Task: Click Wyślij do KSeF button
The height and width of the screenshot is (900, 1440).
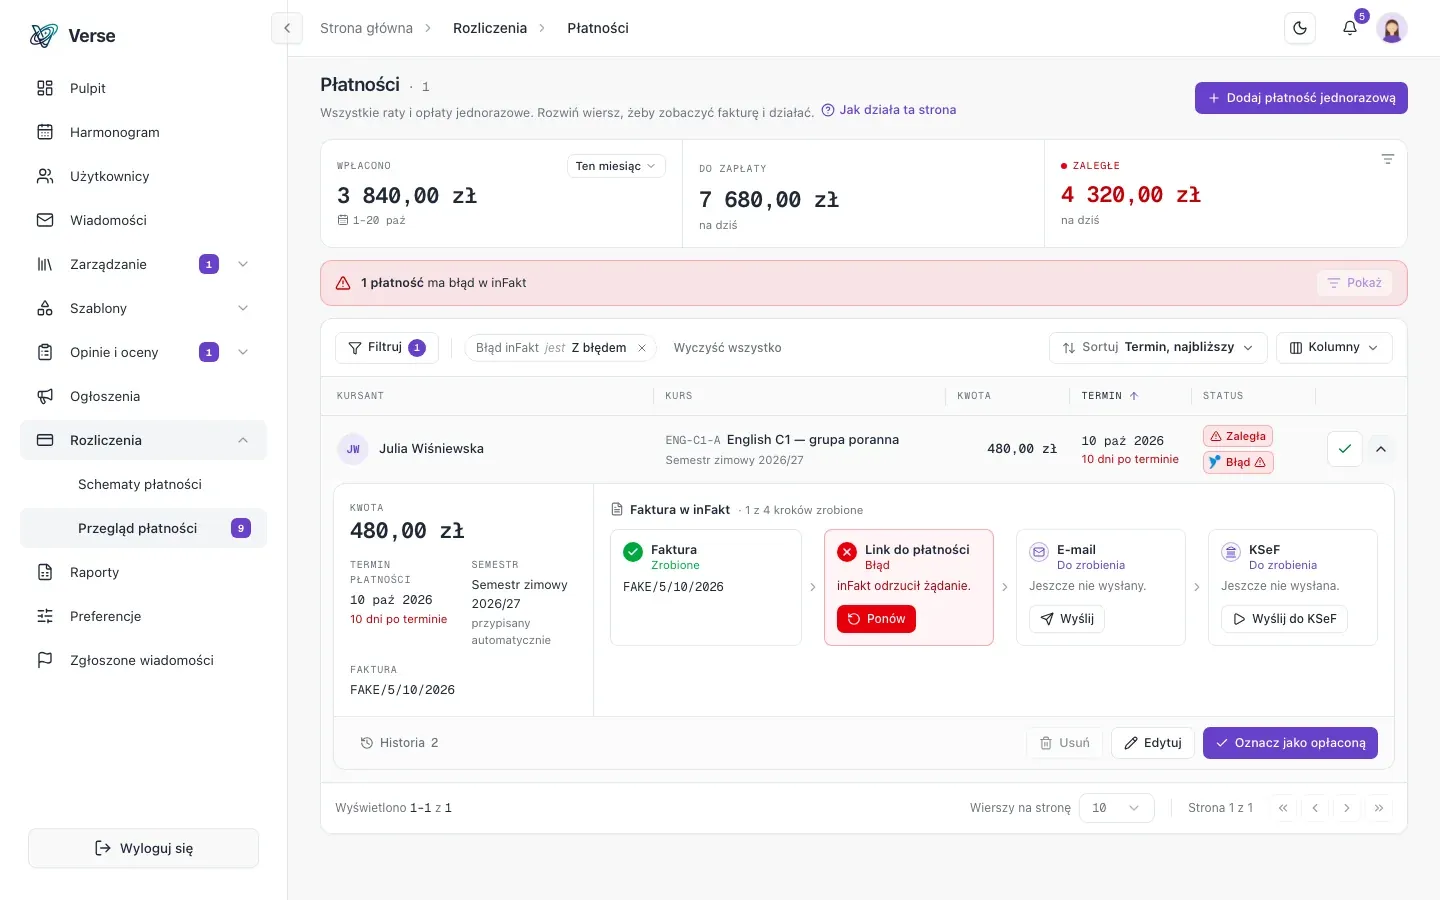Action: 1284,619
